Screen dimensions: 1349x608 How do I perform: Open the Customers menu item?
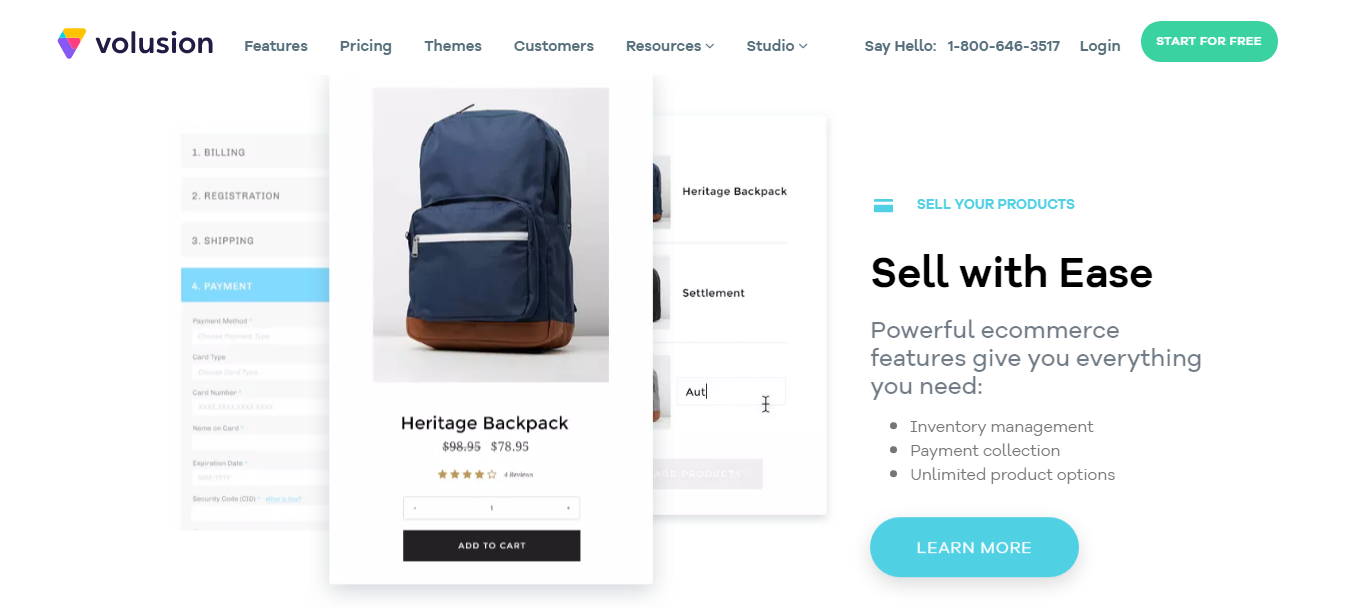click(x=554, y=46)
